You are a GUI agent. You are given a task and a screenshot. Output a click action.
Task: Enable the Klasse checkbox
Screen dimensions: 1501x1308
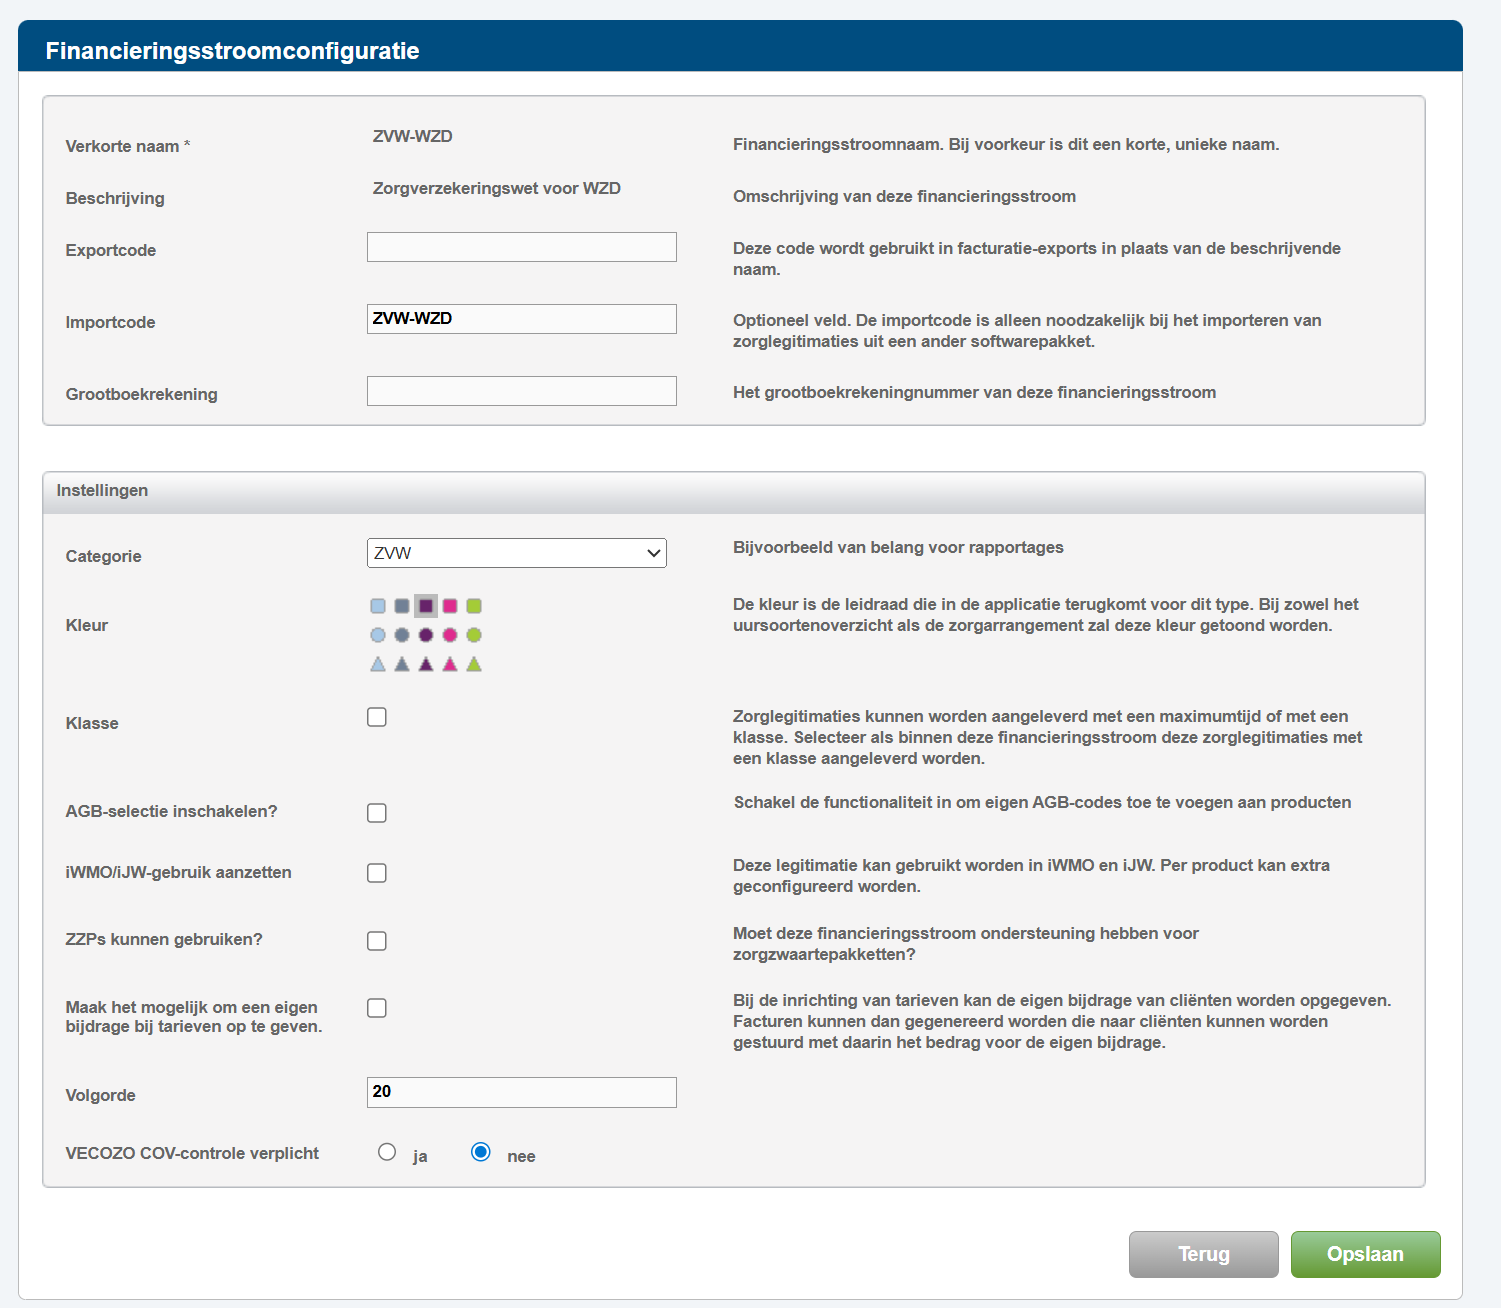click(x=377, y=717)
